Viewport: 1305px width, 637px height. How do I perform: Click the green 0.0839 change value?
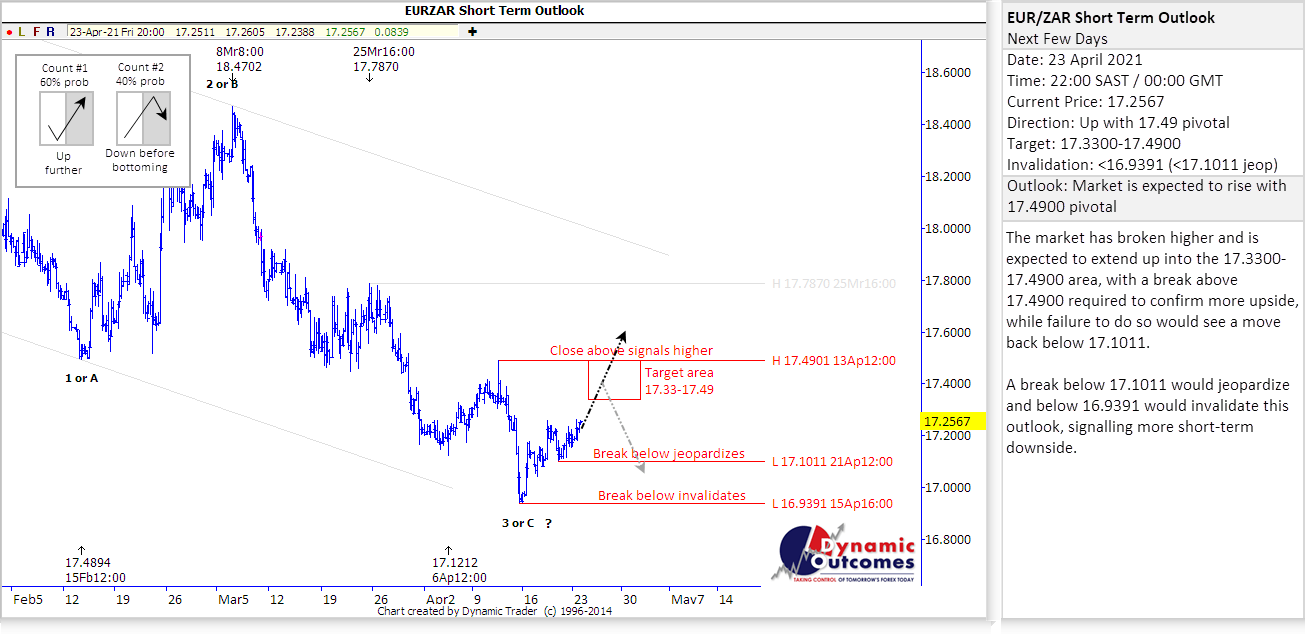[x=391, y=32]
